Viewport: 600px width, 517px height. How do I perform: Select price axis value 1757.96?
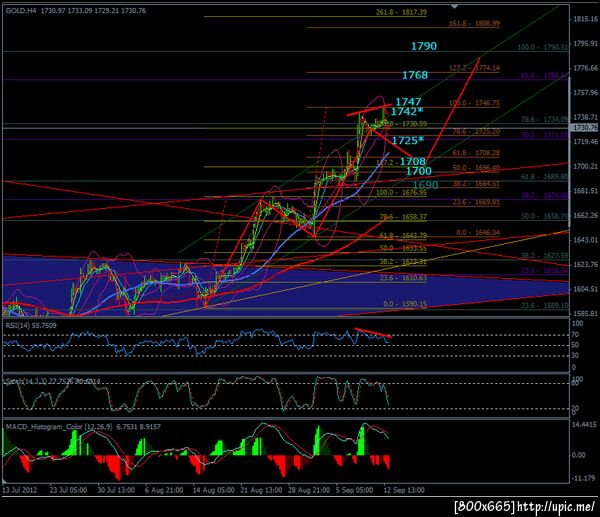click(585, 93)
